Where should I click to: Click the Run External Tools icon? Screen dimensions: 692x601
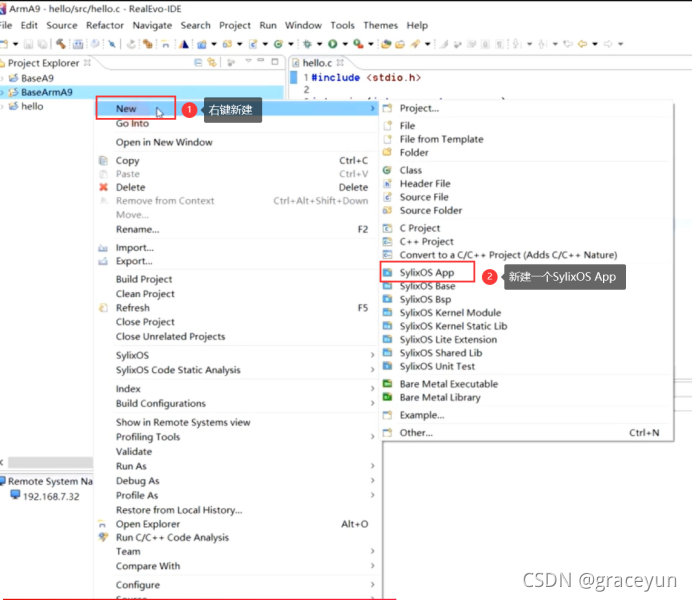pyautogui.click(x=358, y=44)
